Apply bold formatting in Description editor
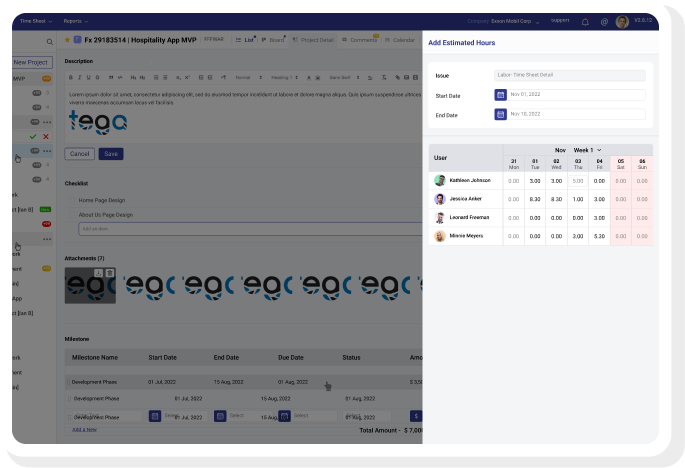The height and width of the screenshot is (468, 685). (71, 77)
